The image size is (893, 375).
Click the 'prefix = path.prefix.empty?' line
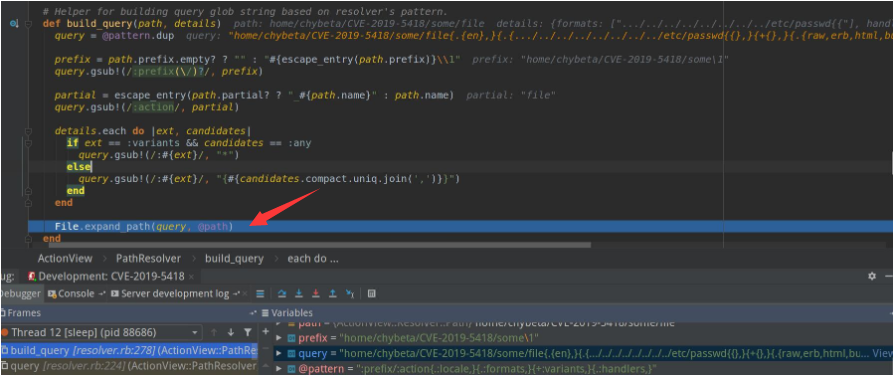257,59
